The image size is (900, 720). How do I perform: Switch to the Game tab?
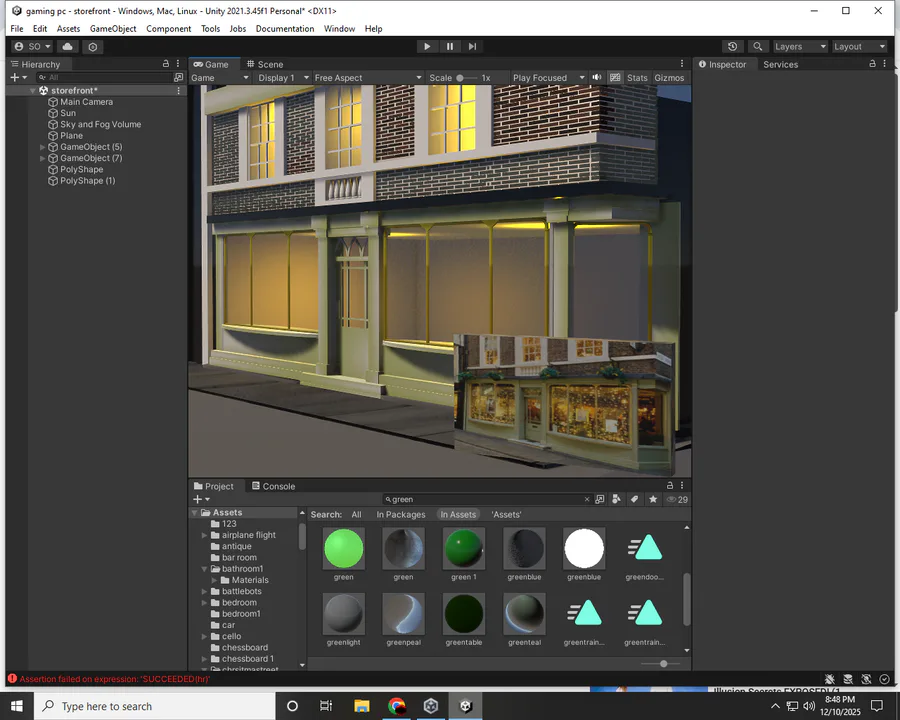tap(211, 64)
